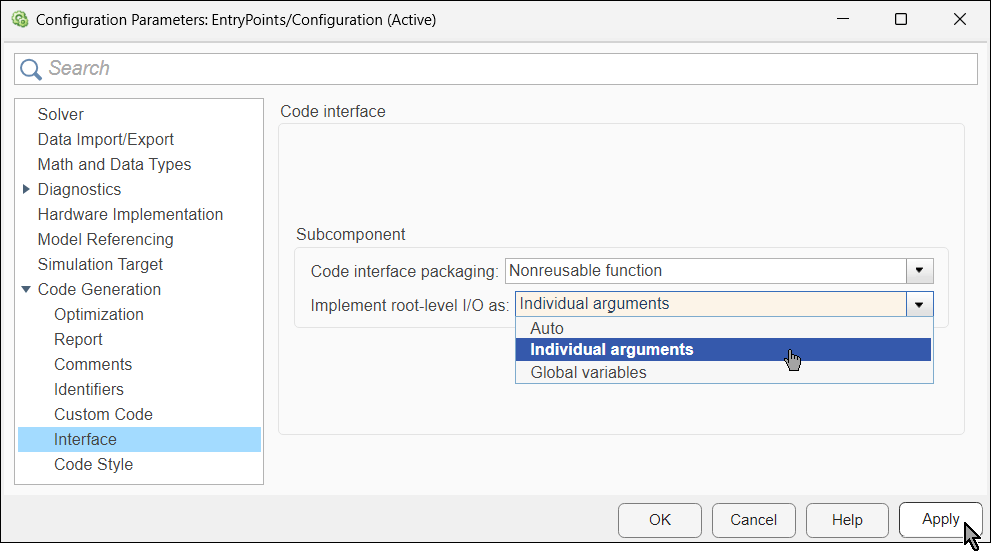
Task: Choose Auto from the dropdown list
Action: 724,328
